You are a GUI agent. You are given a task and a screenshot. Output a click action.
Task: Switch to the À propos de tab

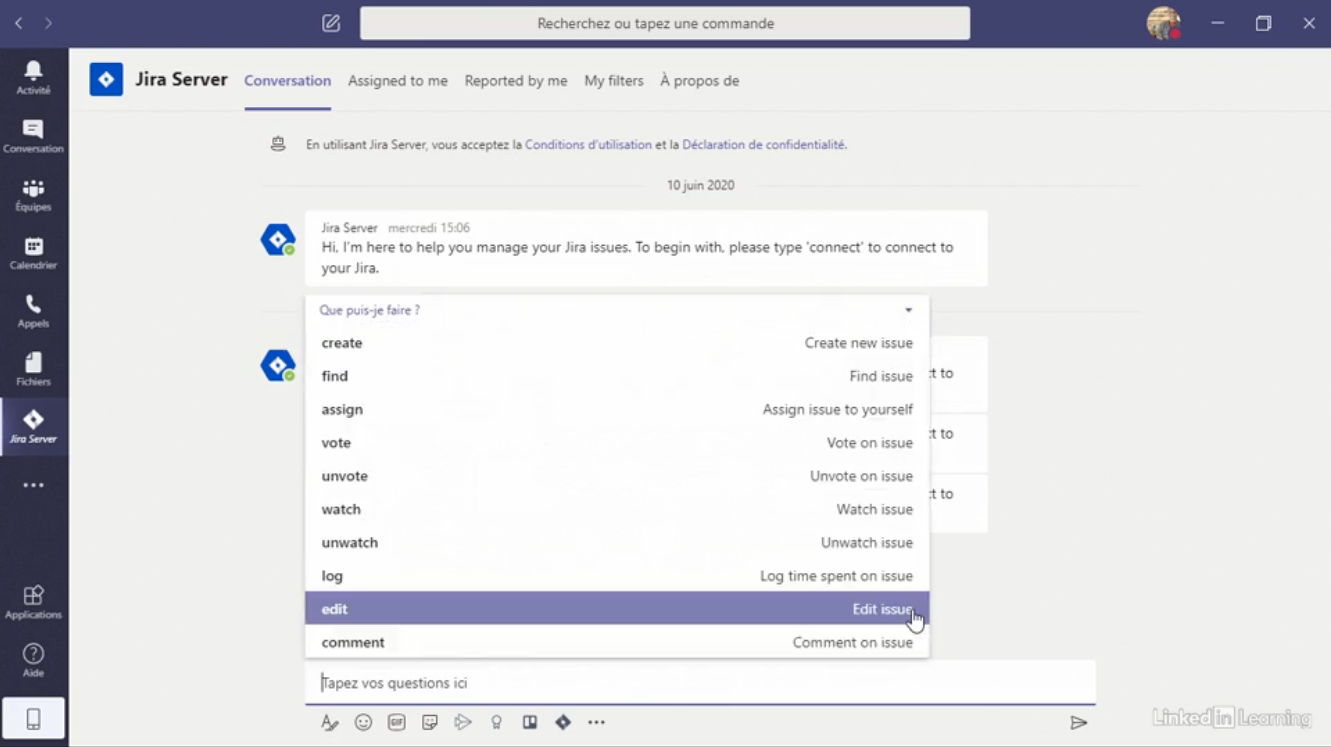click(x=700, y=81)
